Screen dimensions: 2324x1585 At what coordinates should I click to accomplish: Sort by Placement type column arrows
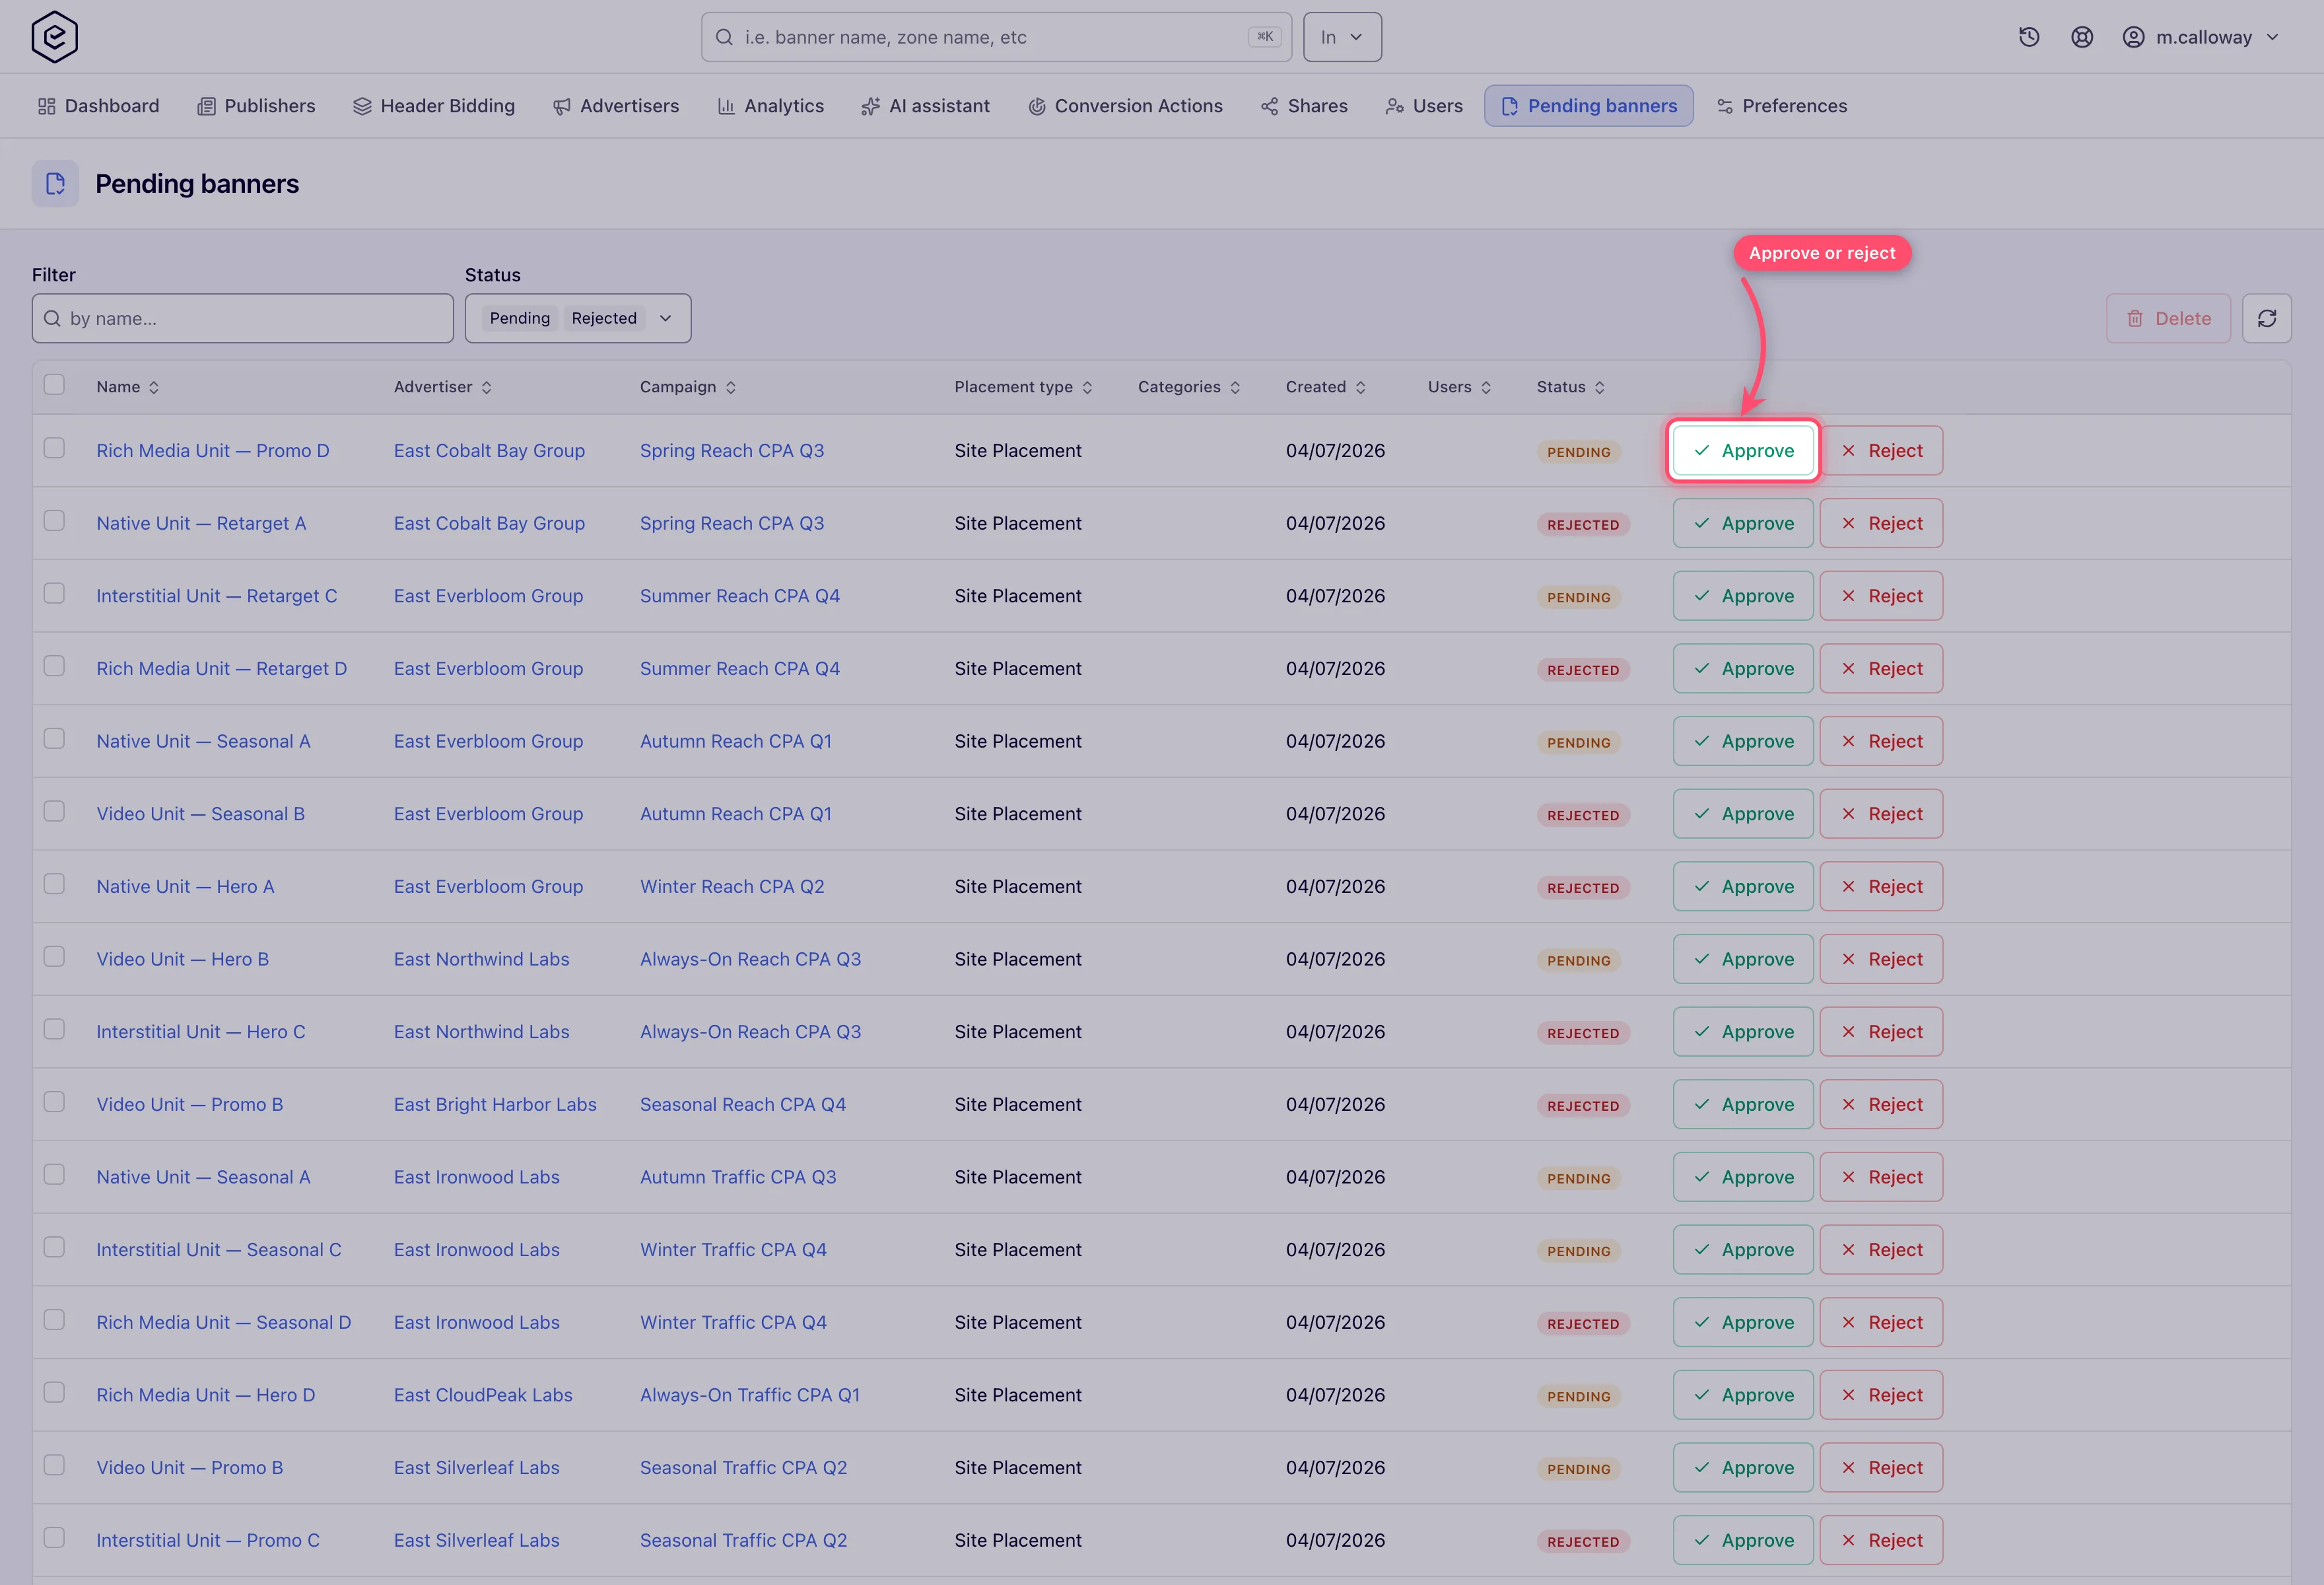(x=1087, y=387)
